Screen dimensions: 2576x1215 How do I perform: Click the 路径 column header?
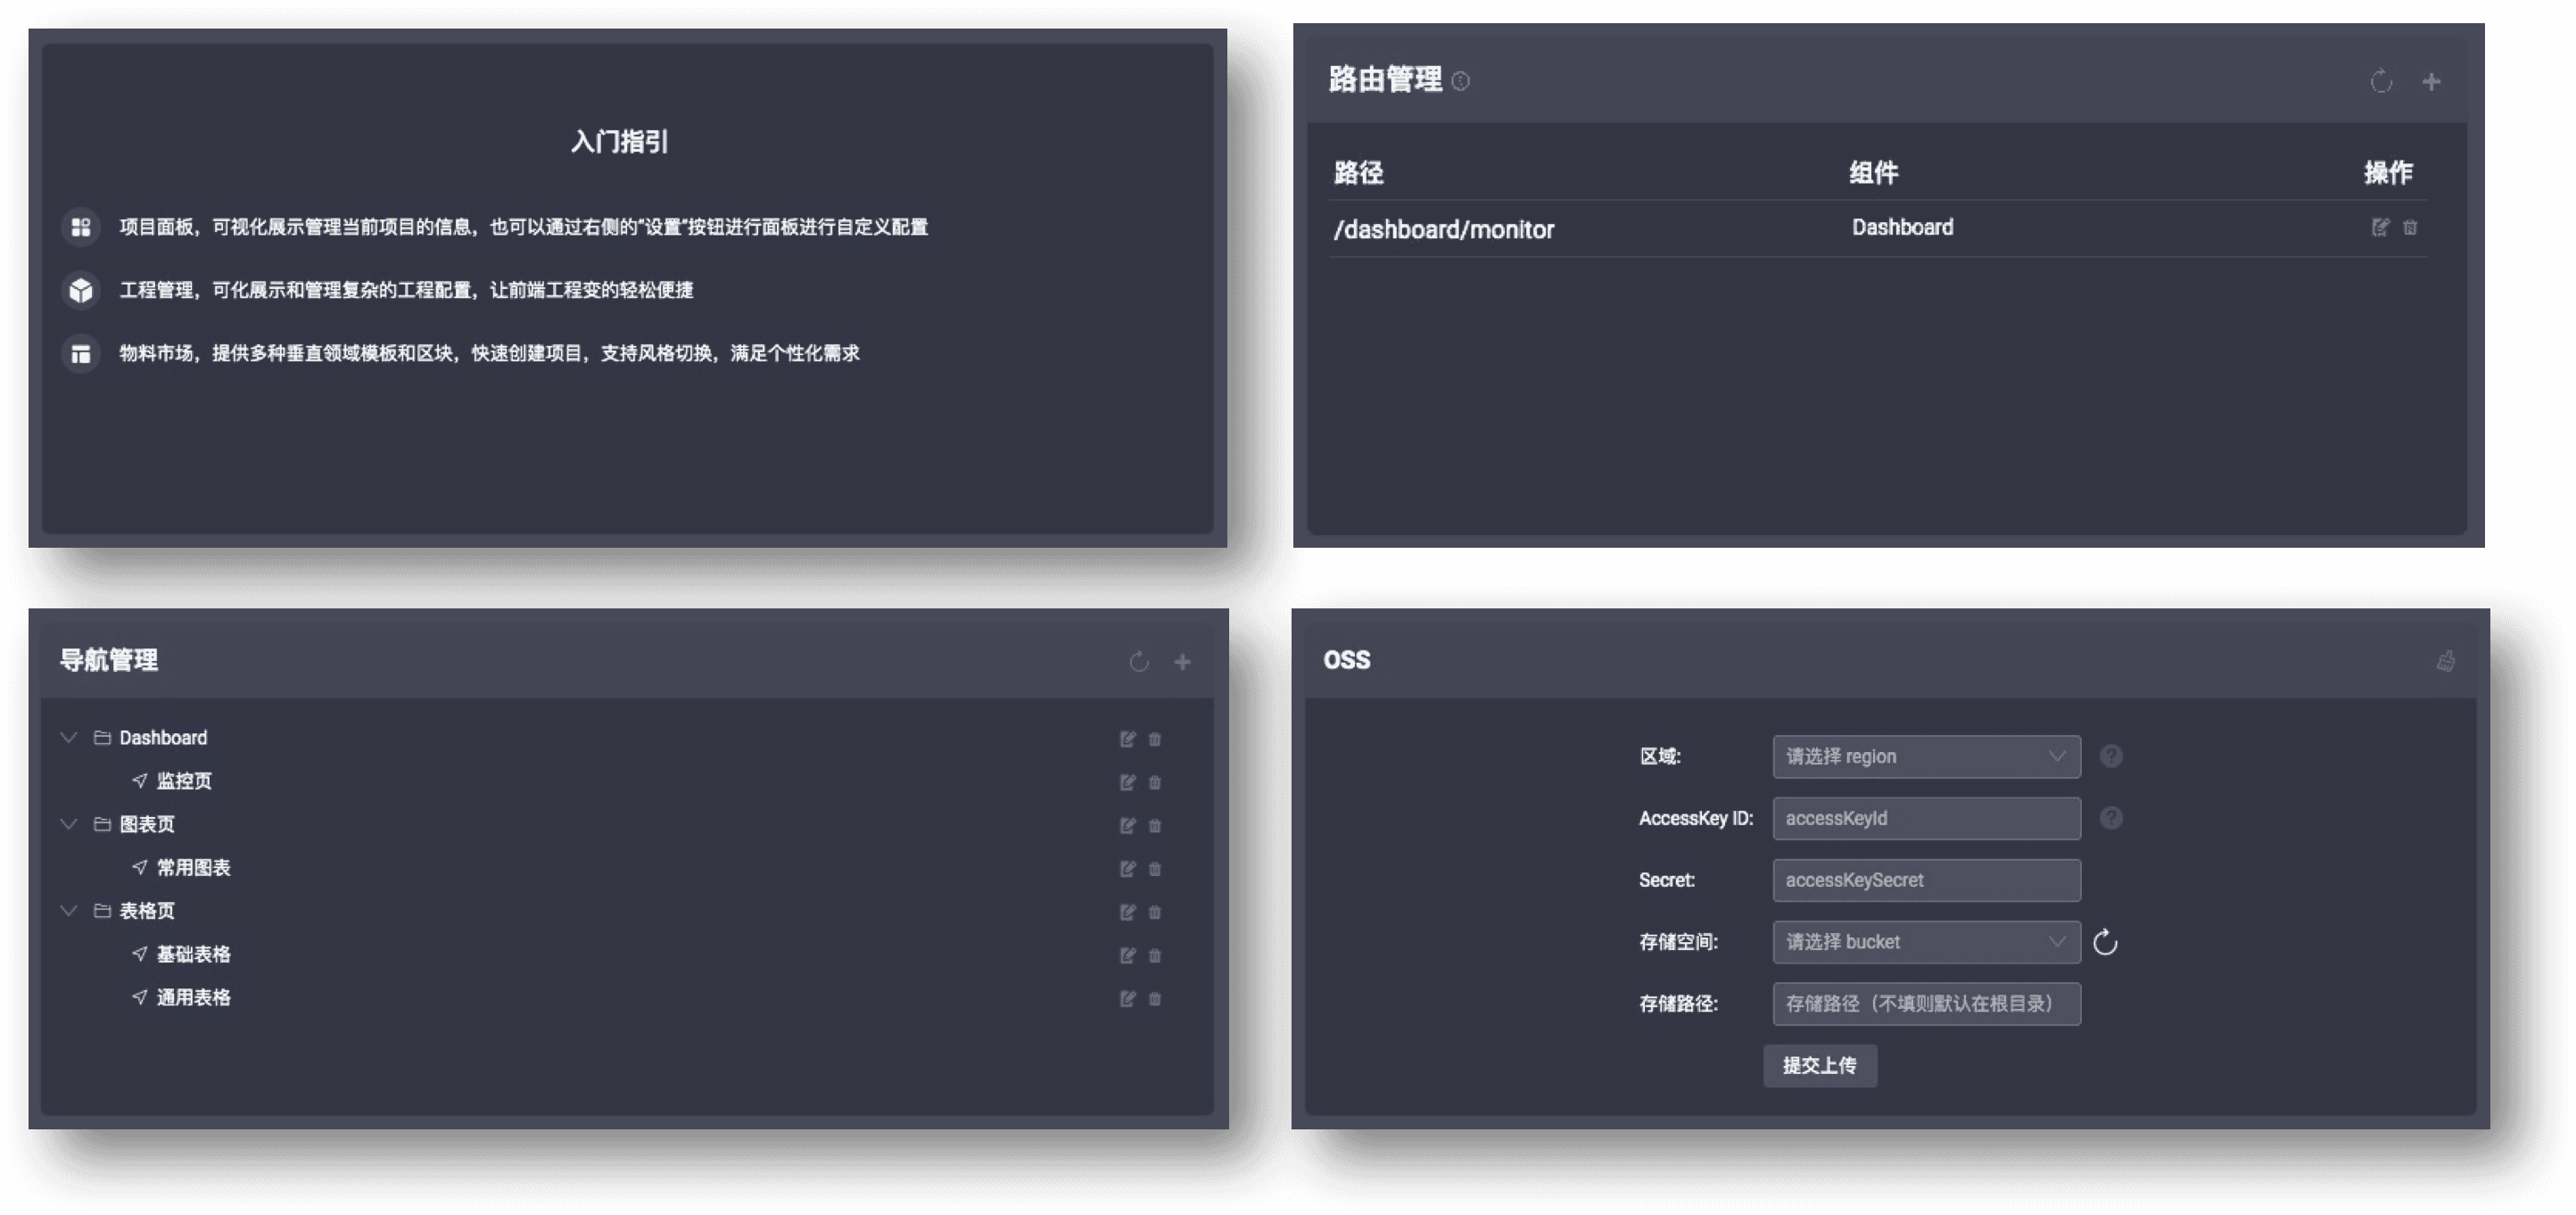tap(1358, 173)
